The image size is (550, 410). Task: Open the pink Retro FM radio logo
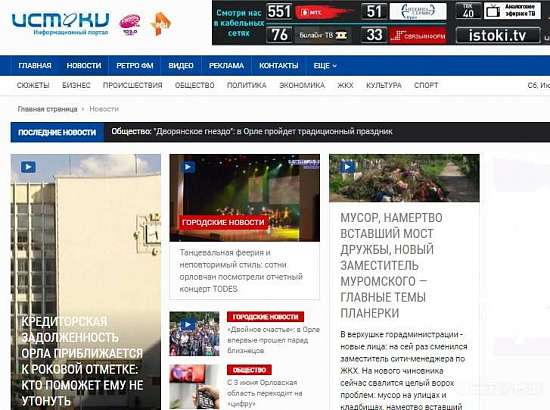(130, 24)
